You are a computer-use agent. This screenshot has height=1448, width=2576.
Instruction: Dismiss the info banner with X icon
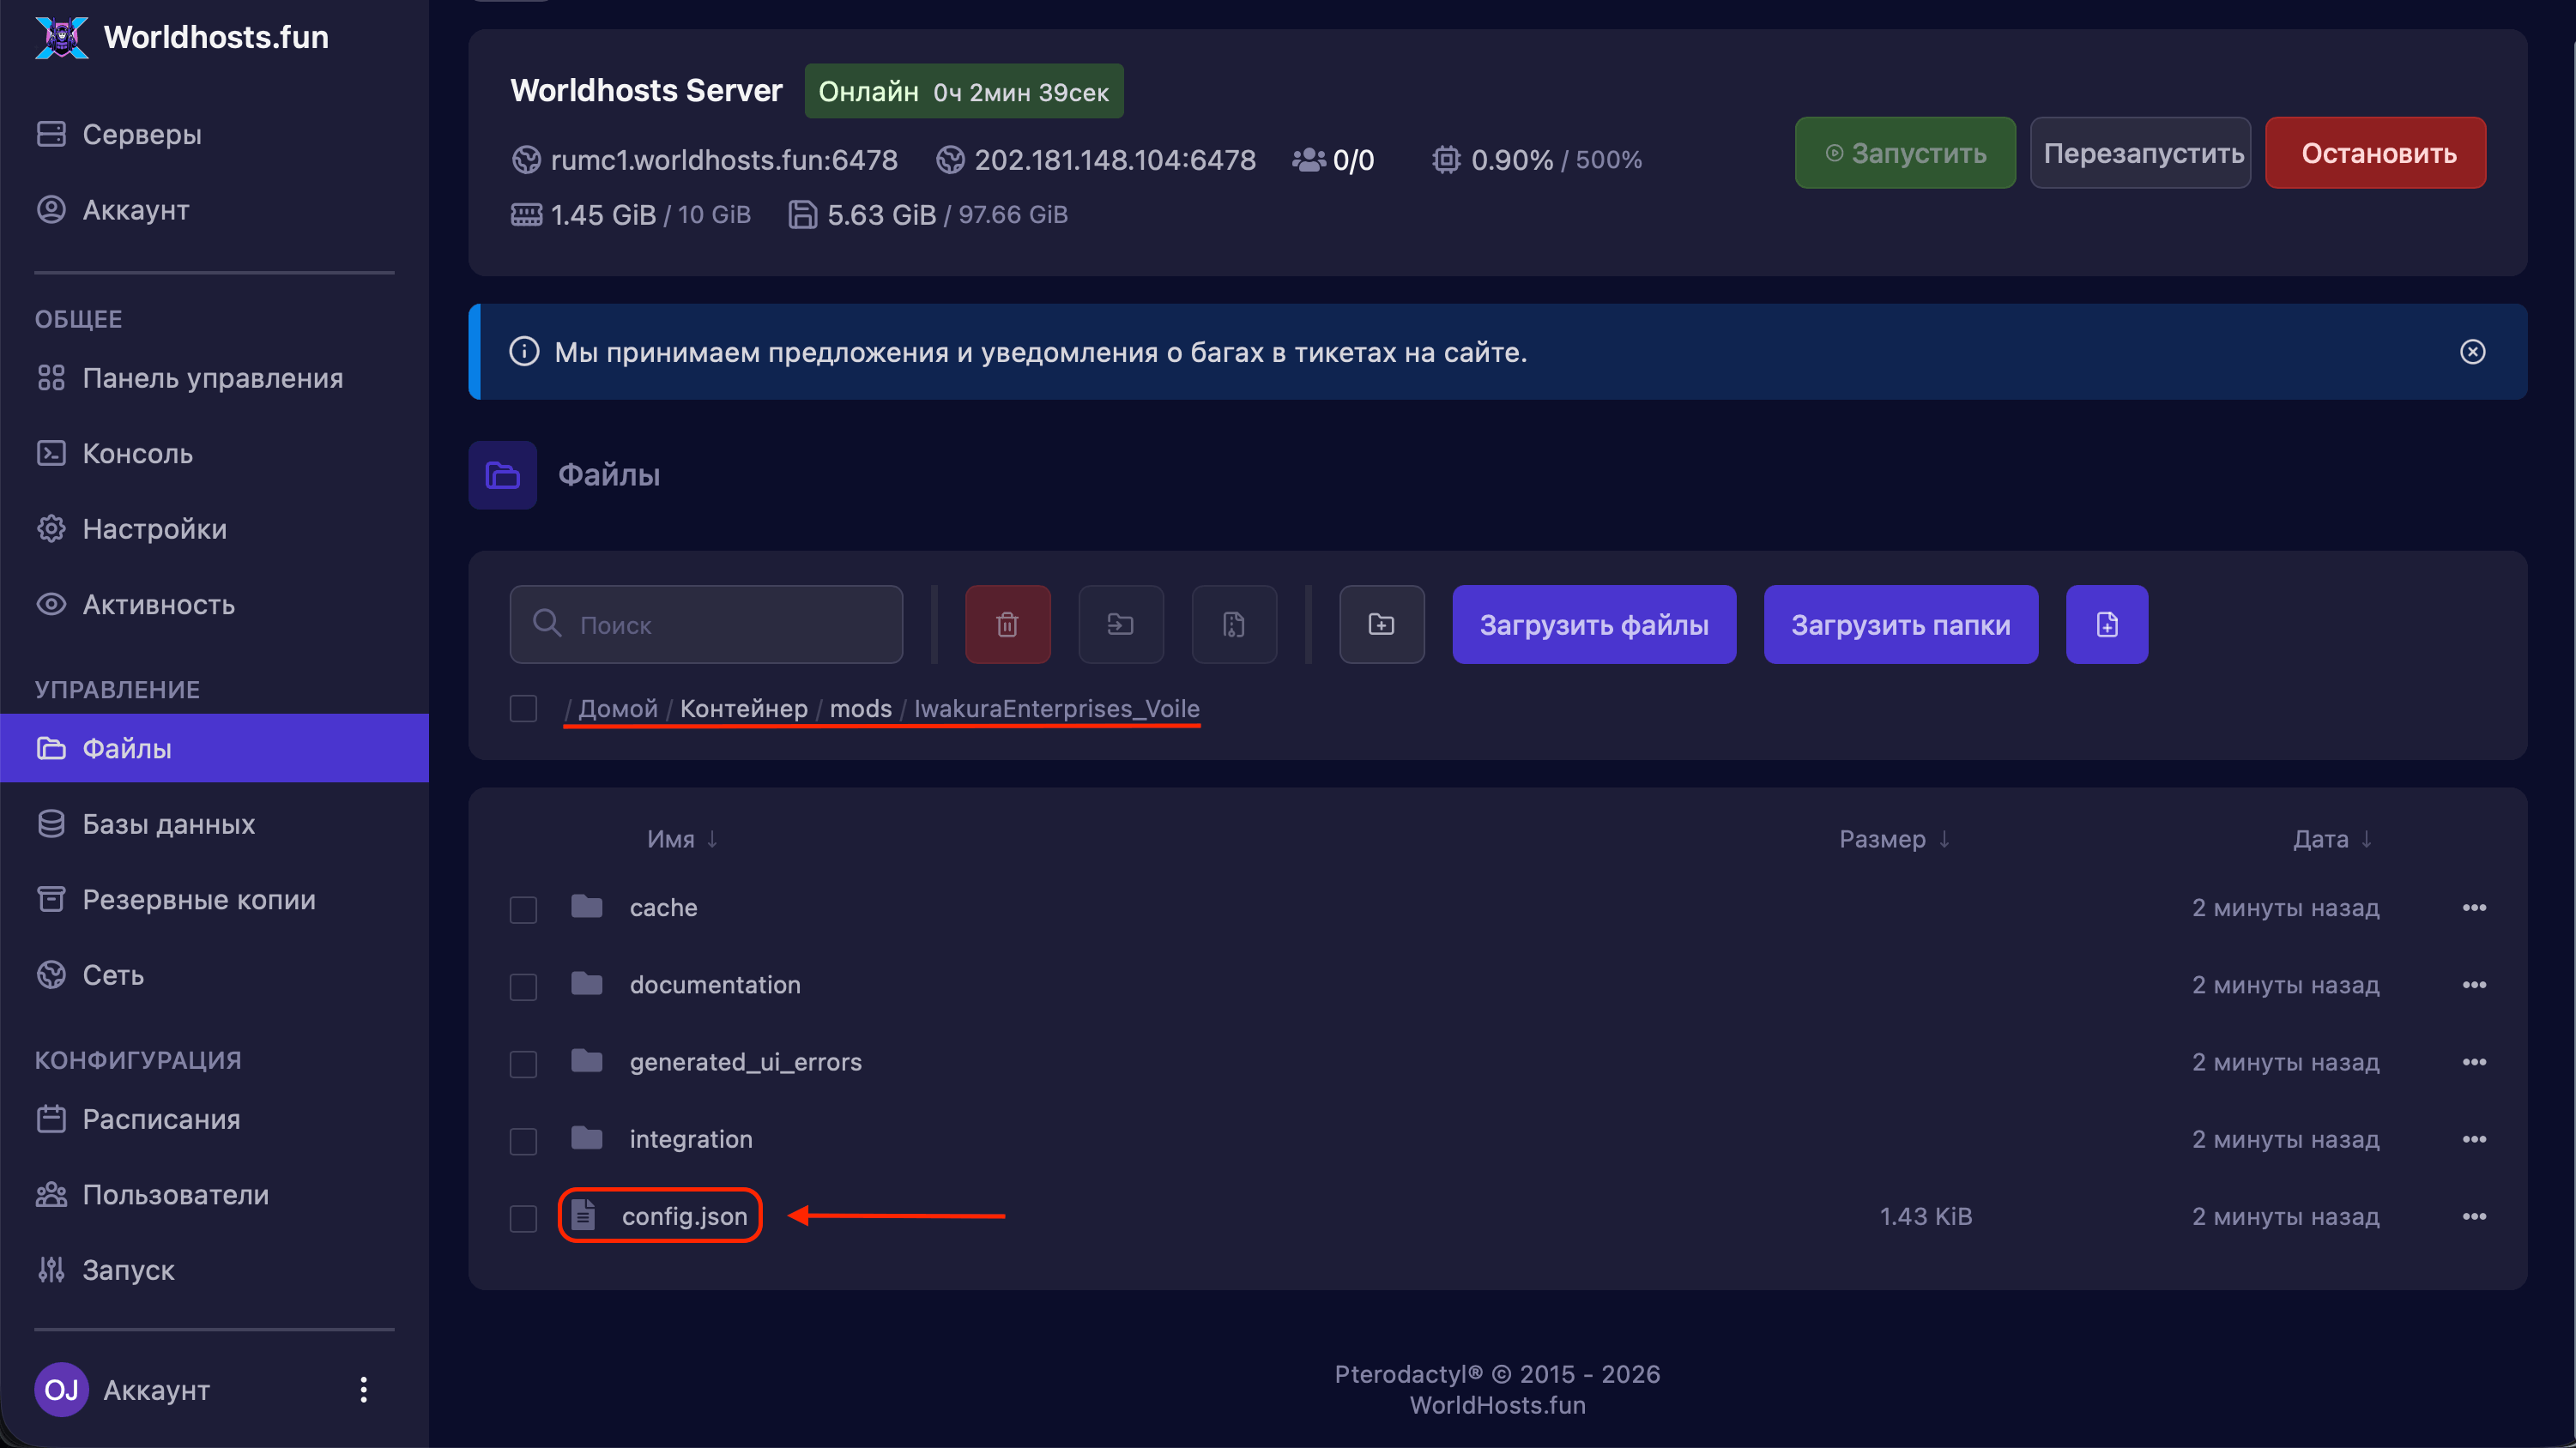[x=2472, y=352]
